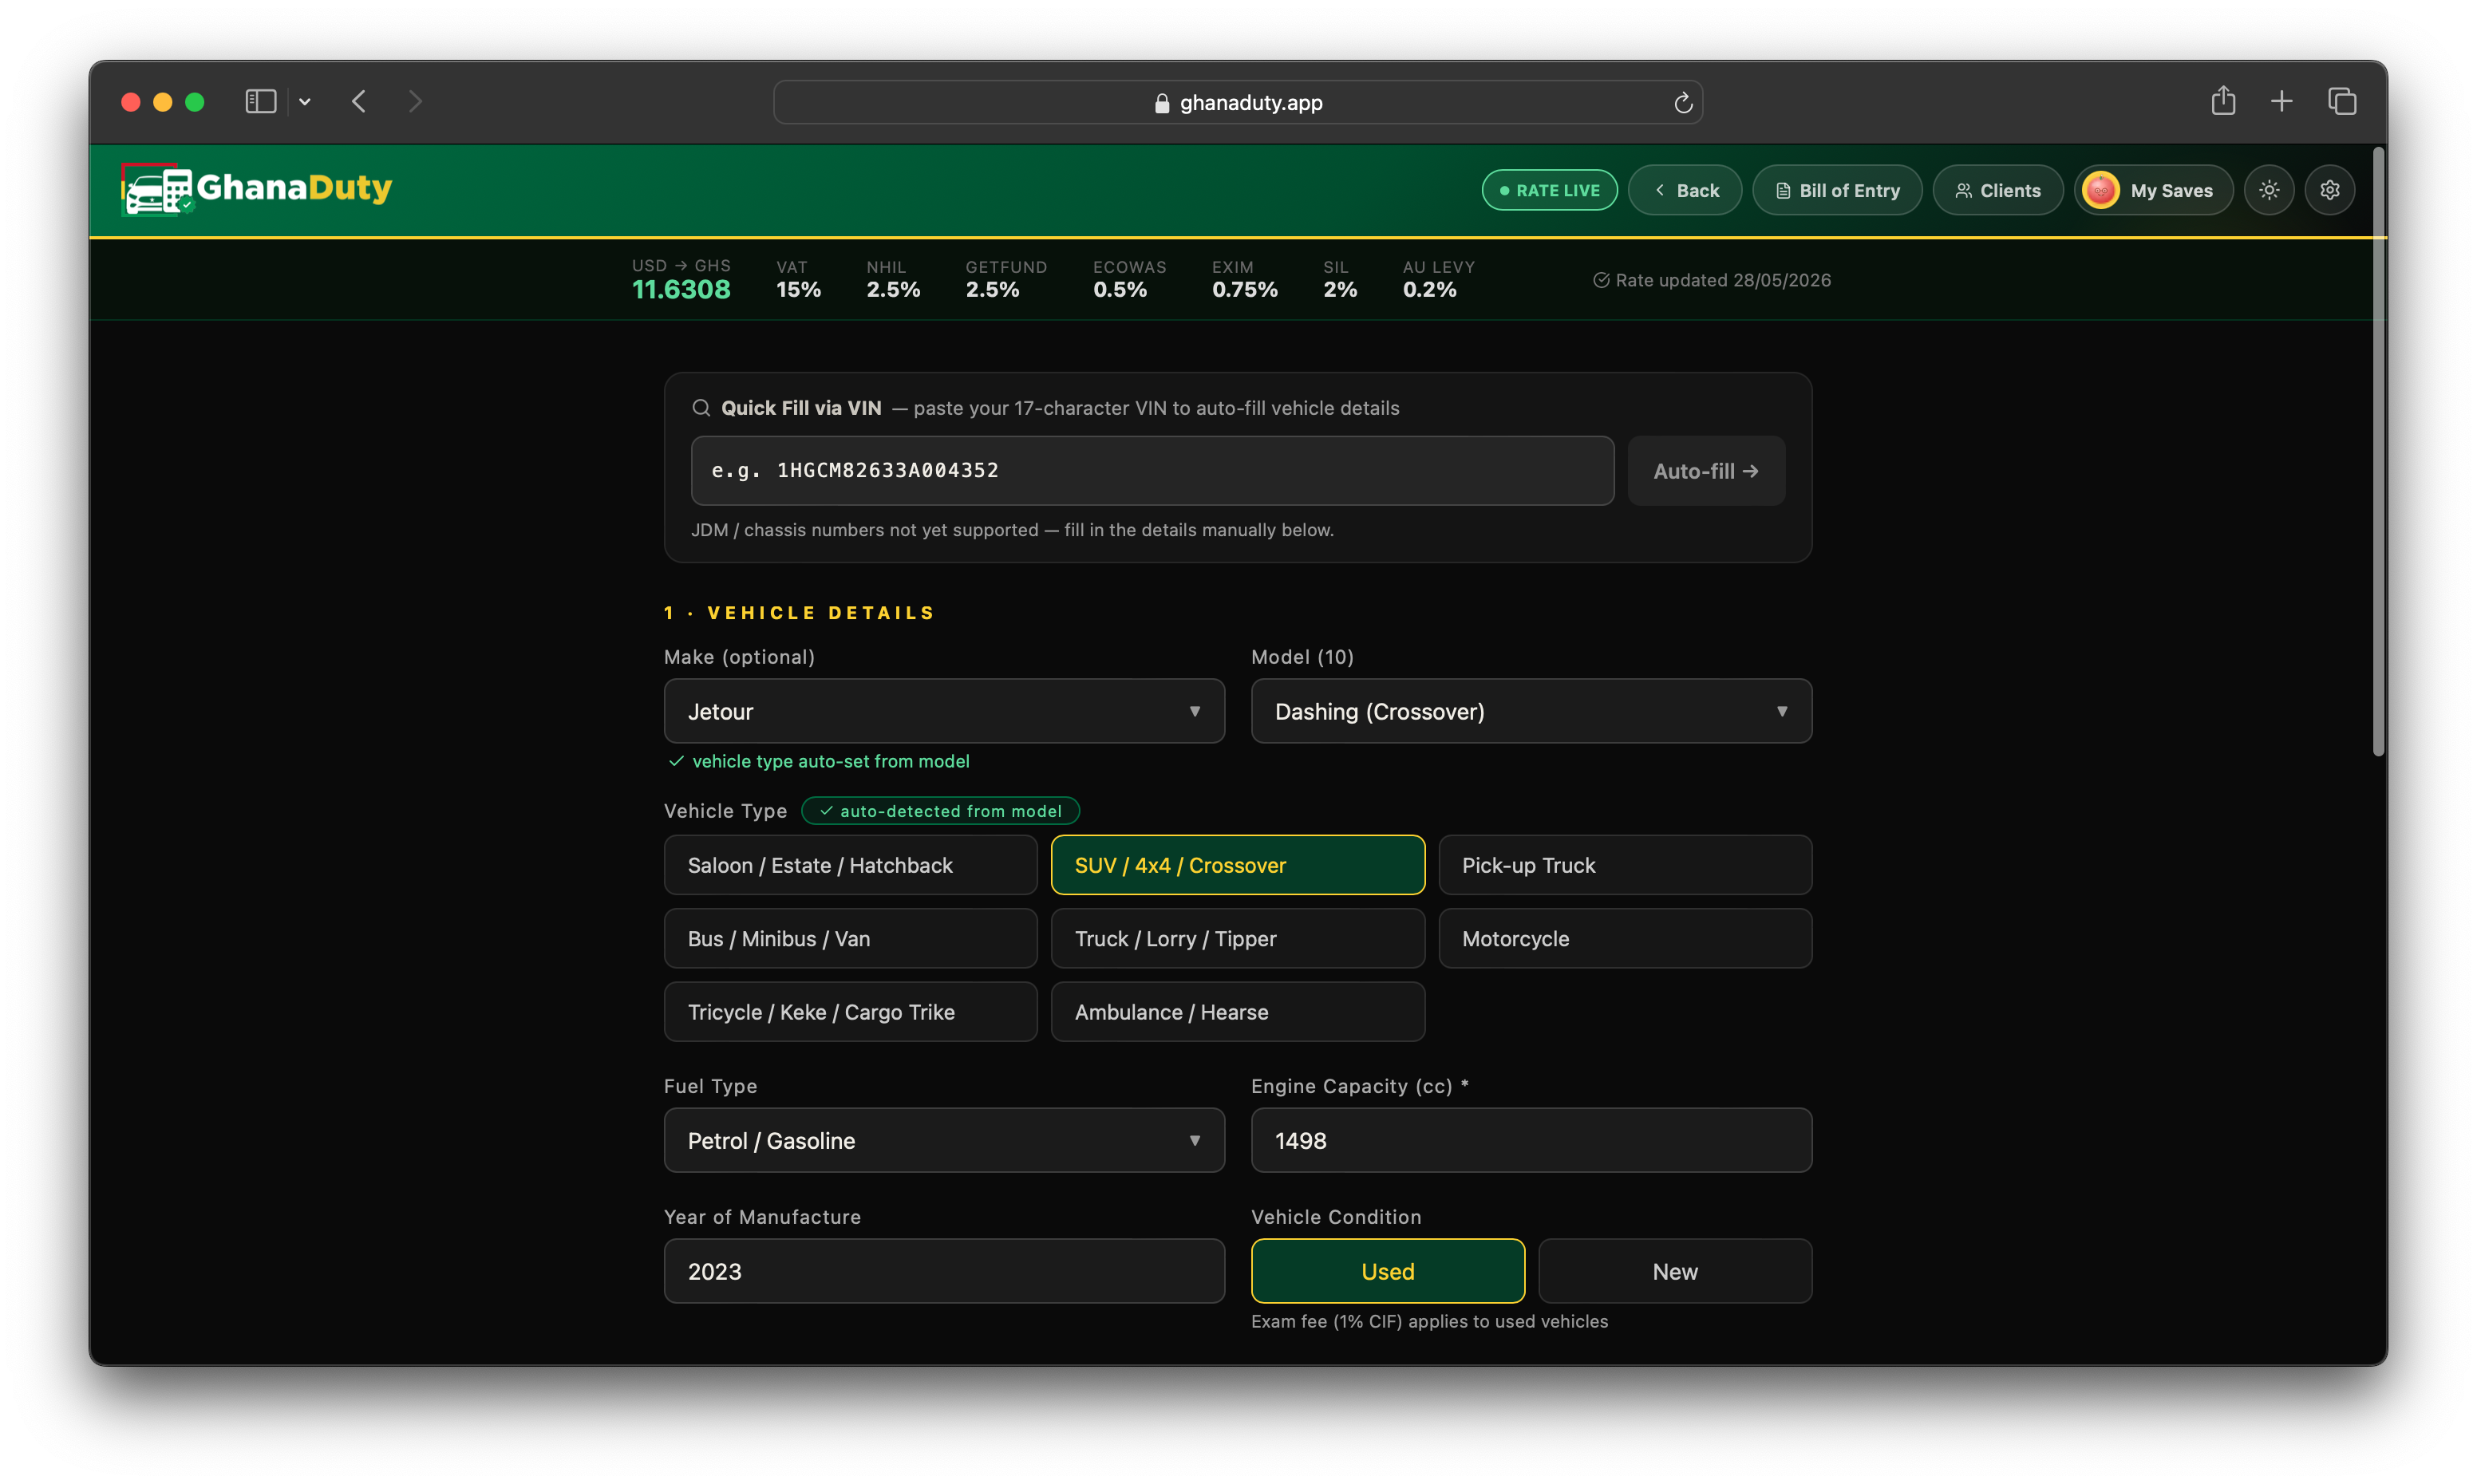
Task: Open the Fuel Type dropdown
Action: coord(944,1140)
